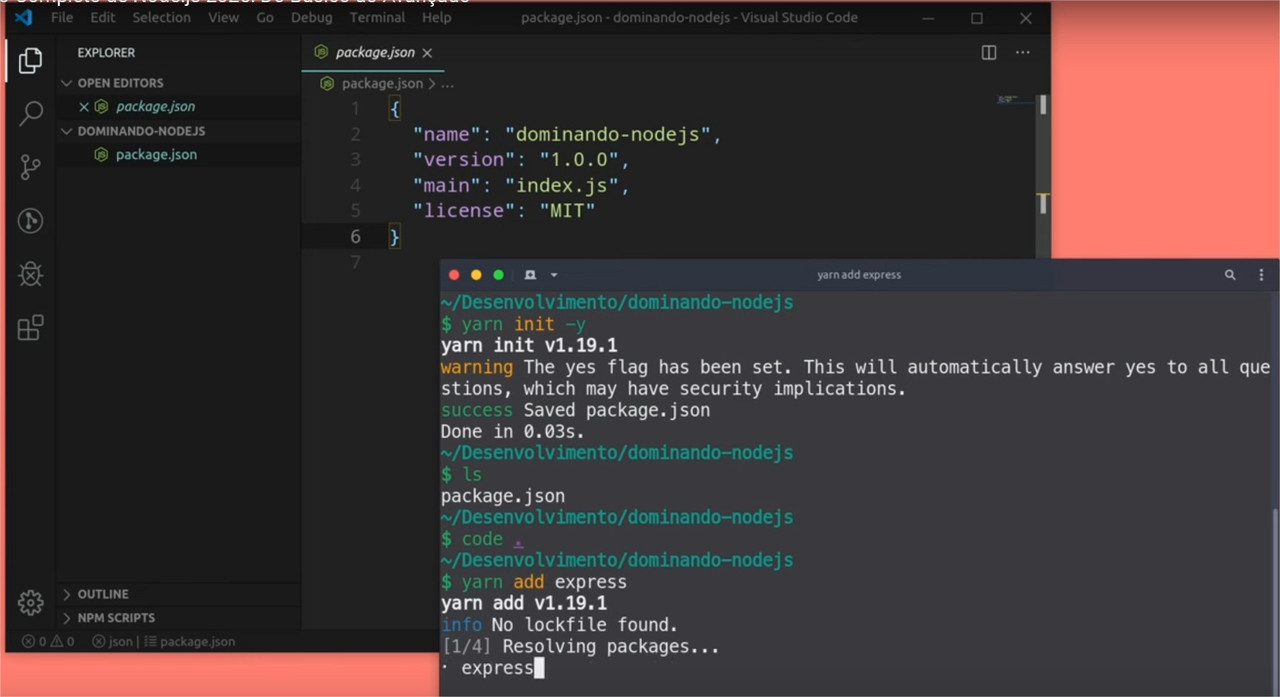Viewport: 1280px width, 697px height.
Task: Maximize the VS Code window
Action: click(x=977, y=18)
